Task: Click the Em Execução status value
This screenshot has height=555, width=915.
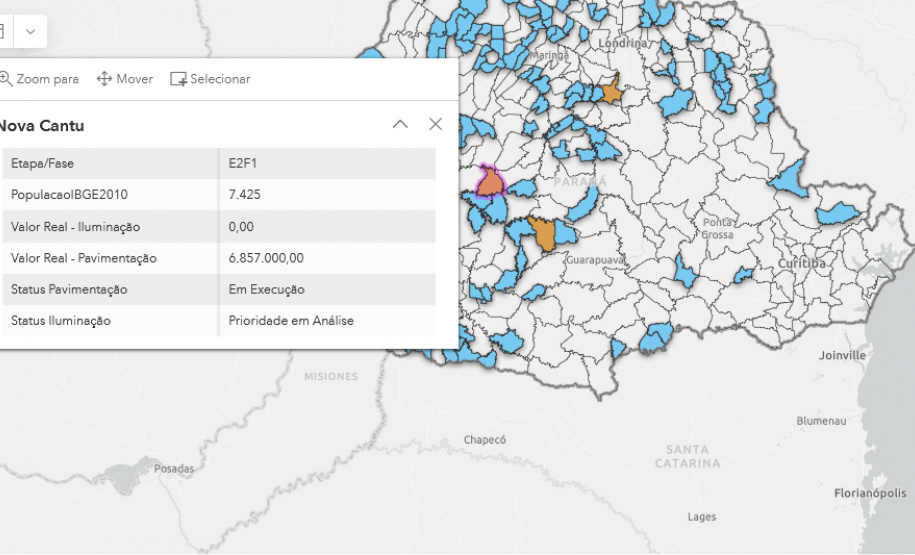Action: coord(266,290)
